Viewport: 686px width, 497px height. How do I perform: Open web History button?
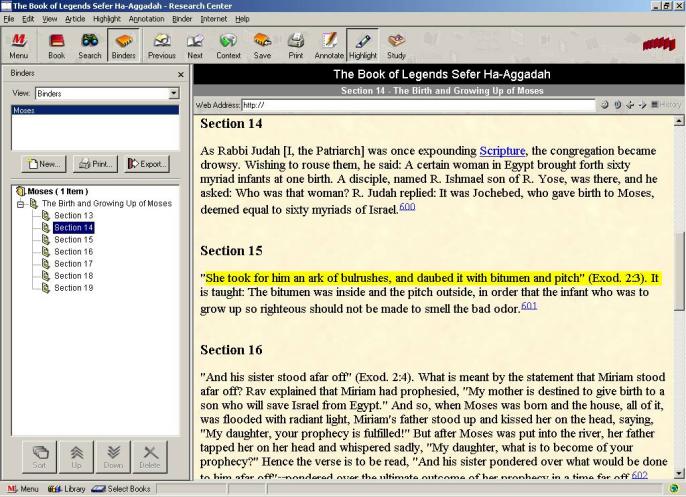[666, 105]
